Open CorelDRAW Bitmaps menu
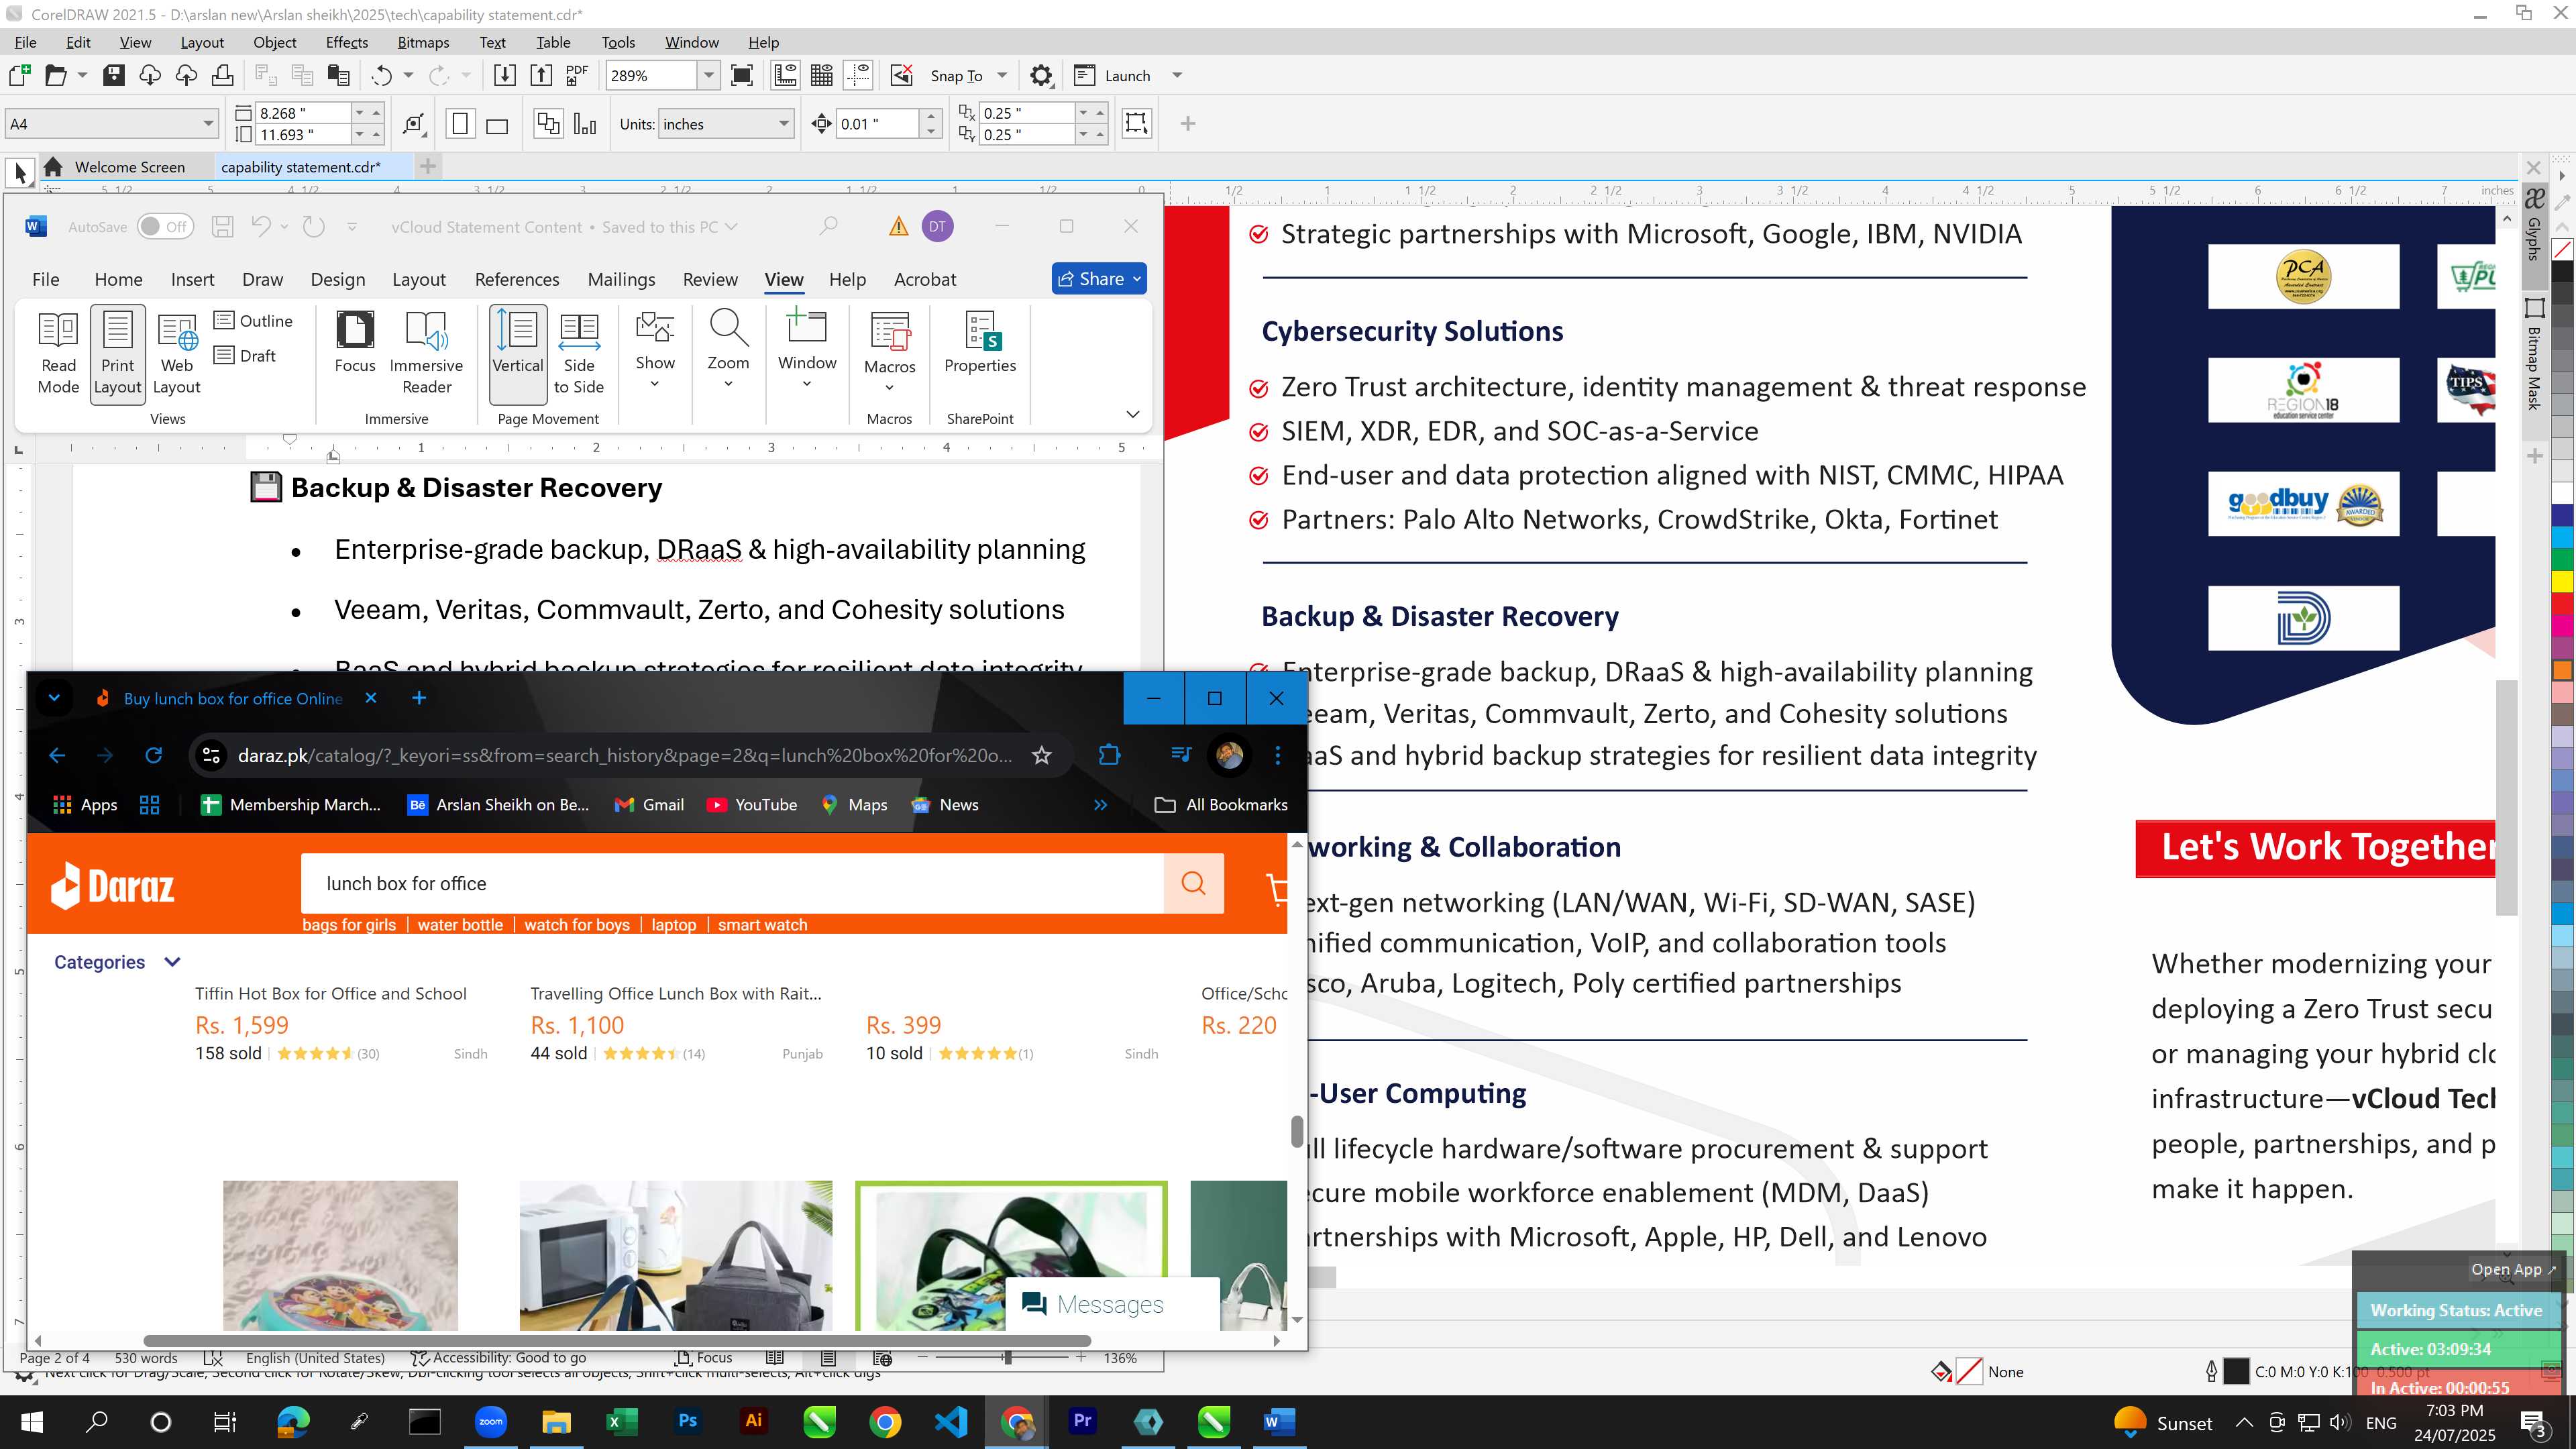The width and height of the screenshot is (2576, 1449). click(423, 42)
